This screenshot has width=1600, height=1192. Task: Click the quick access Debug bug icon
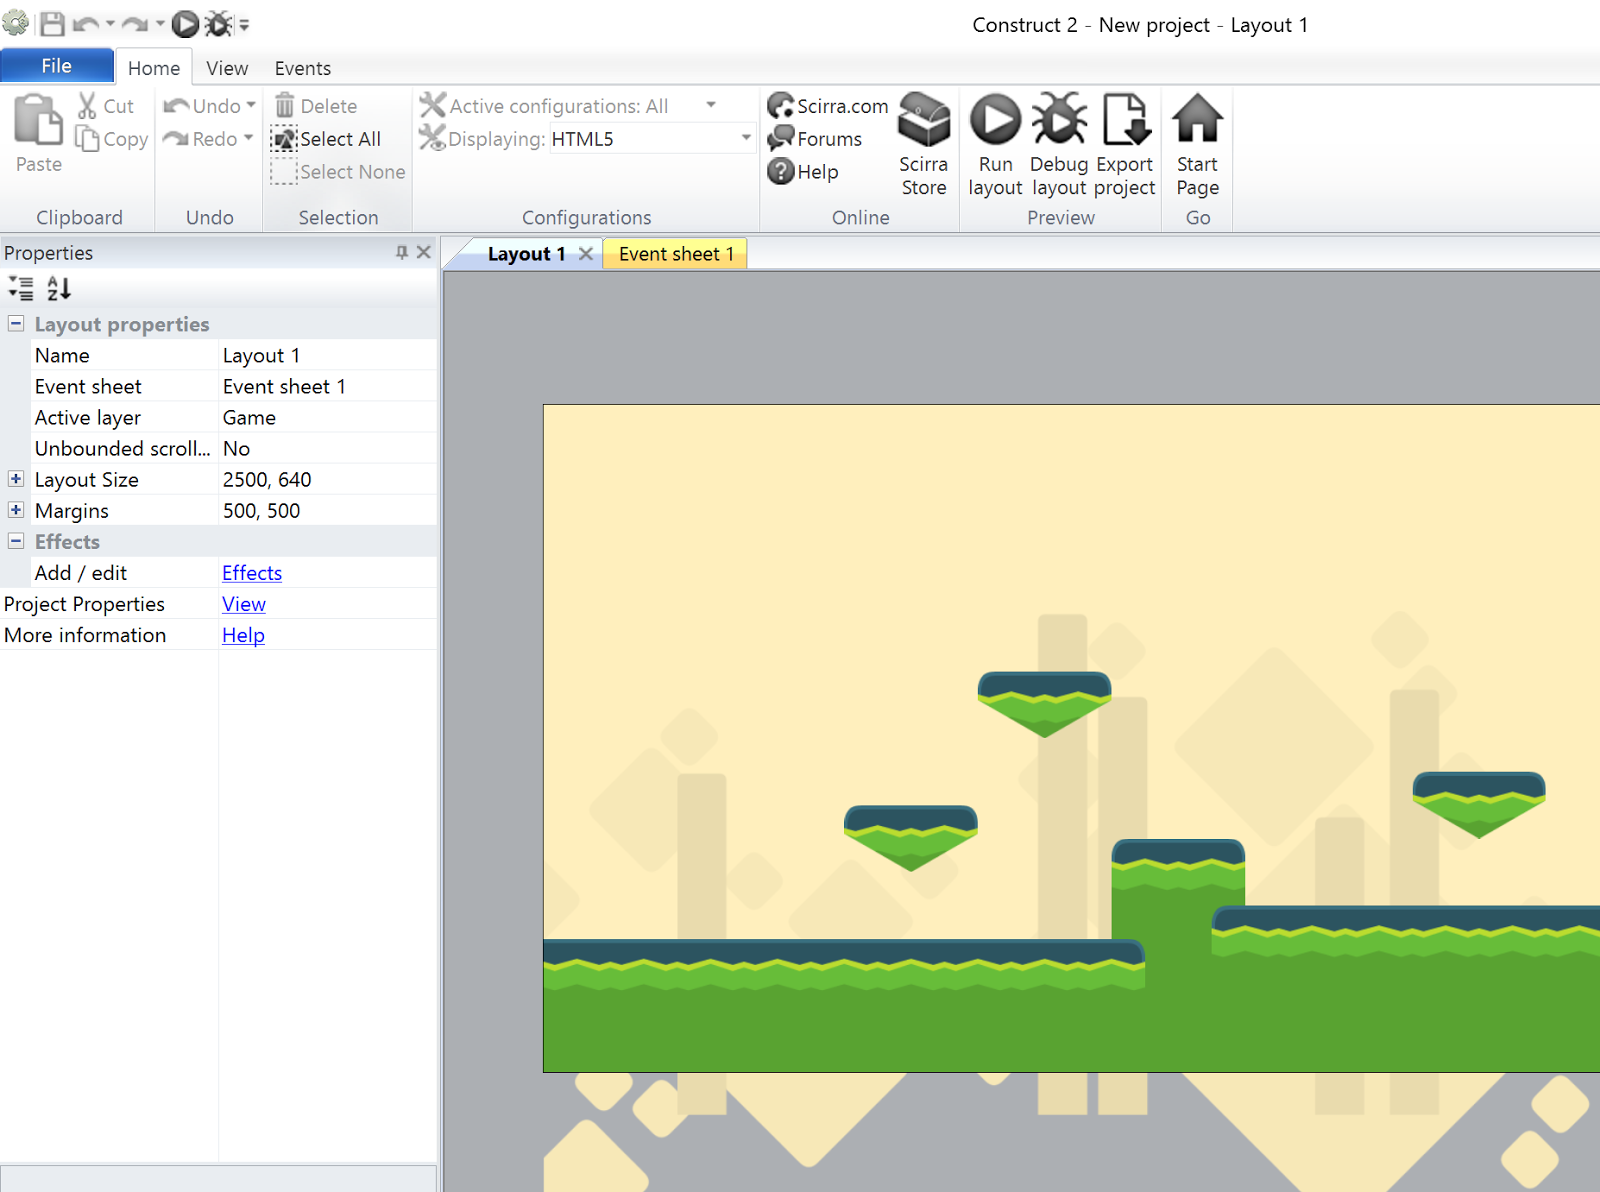[219, 24]
